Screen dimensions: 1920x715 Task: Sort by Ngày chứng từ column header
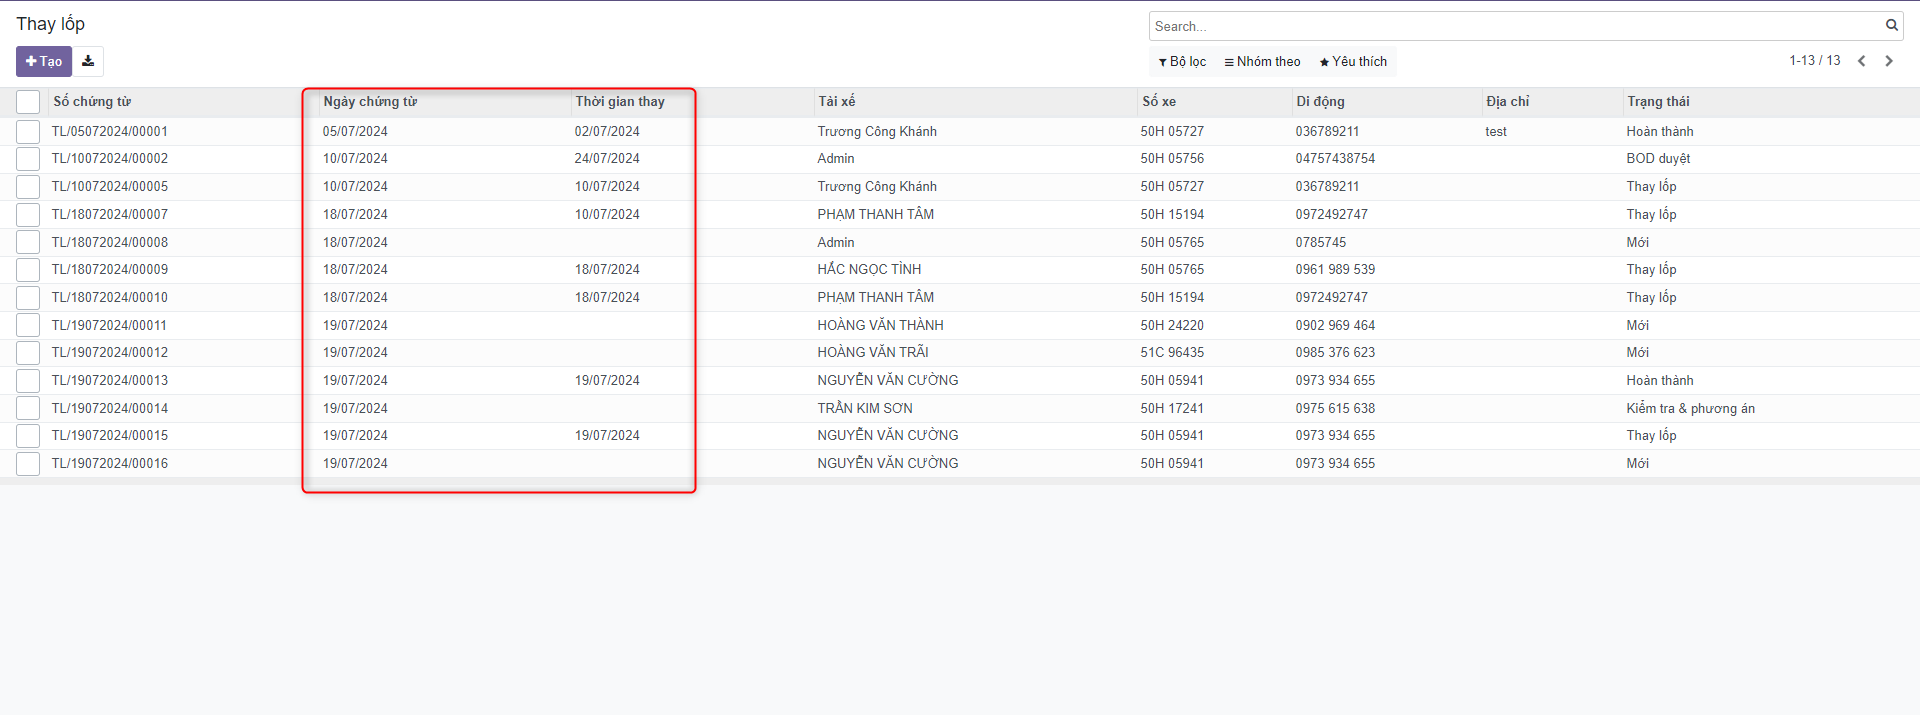tap(370, 102)
